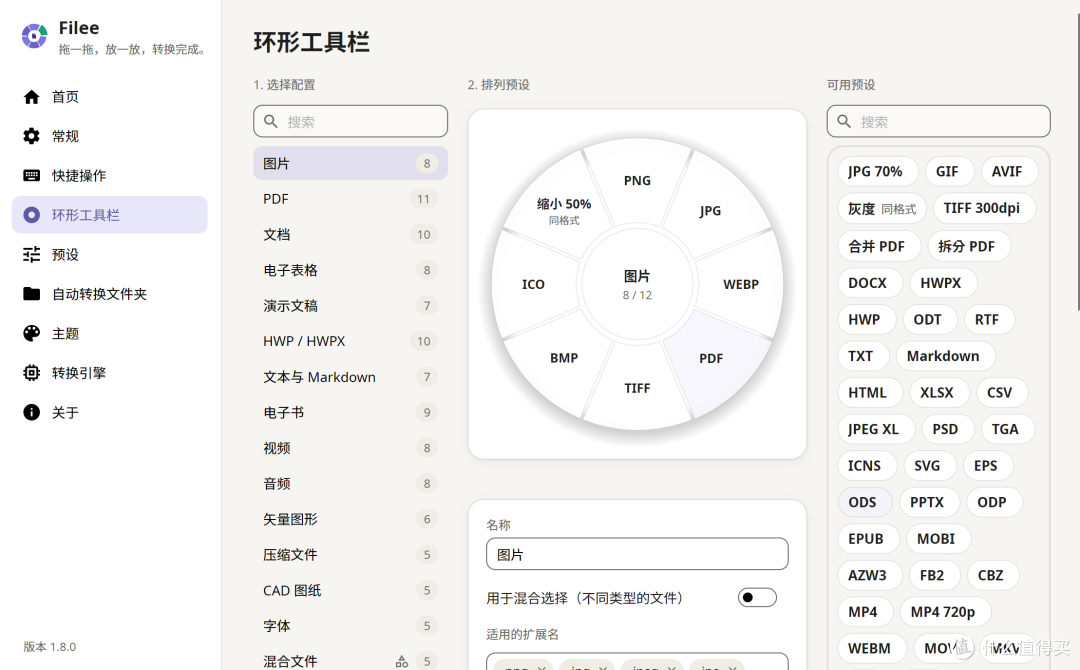Click 缩小 50% segment in wheel
The image size is (1080, 670).
point(563,210)
